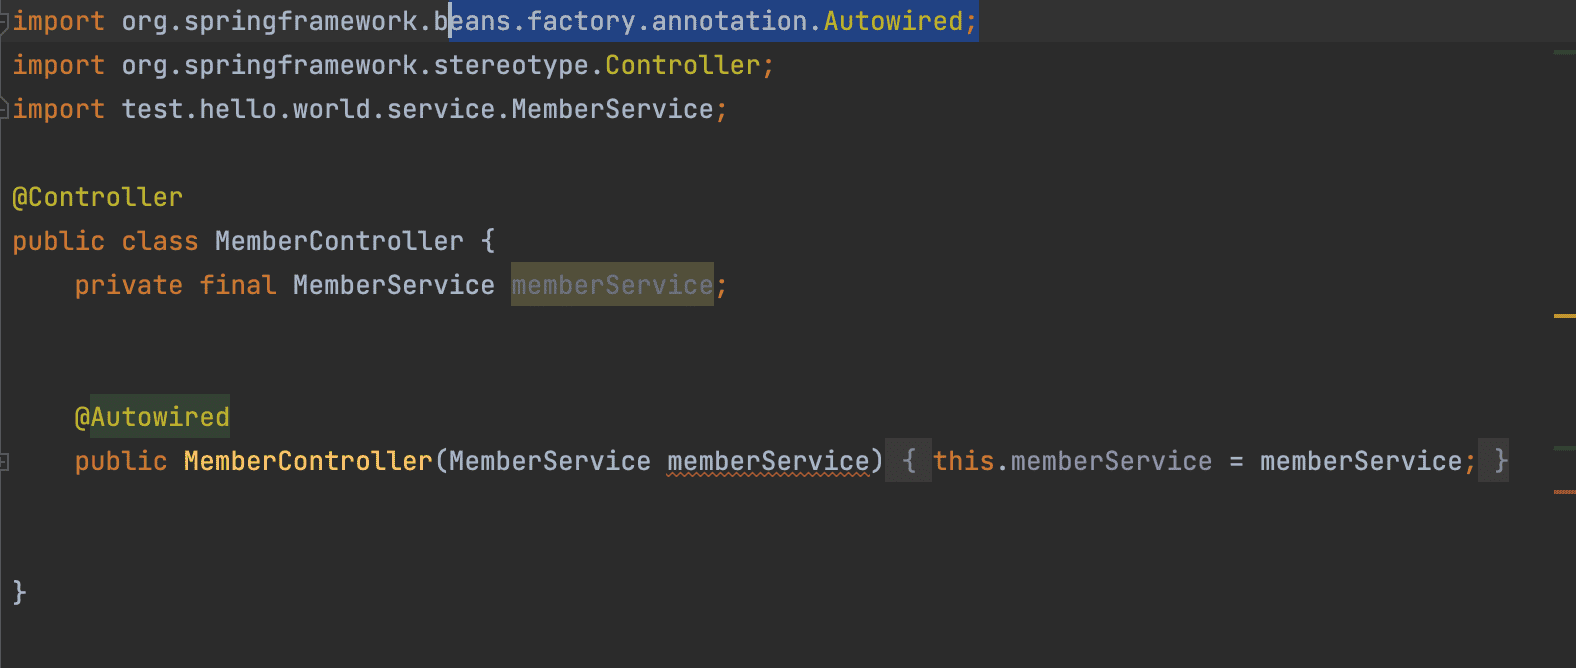Click top green stripe marker in right gutter
The image size is (1576, 668).
click(1565, 52)
